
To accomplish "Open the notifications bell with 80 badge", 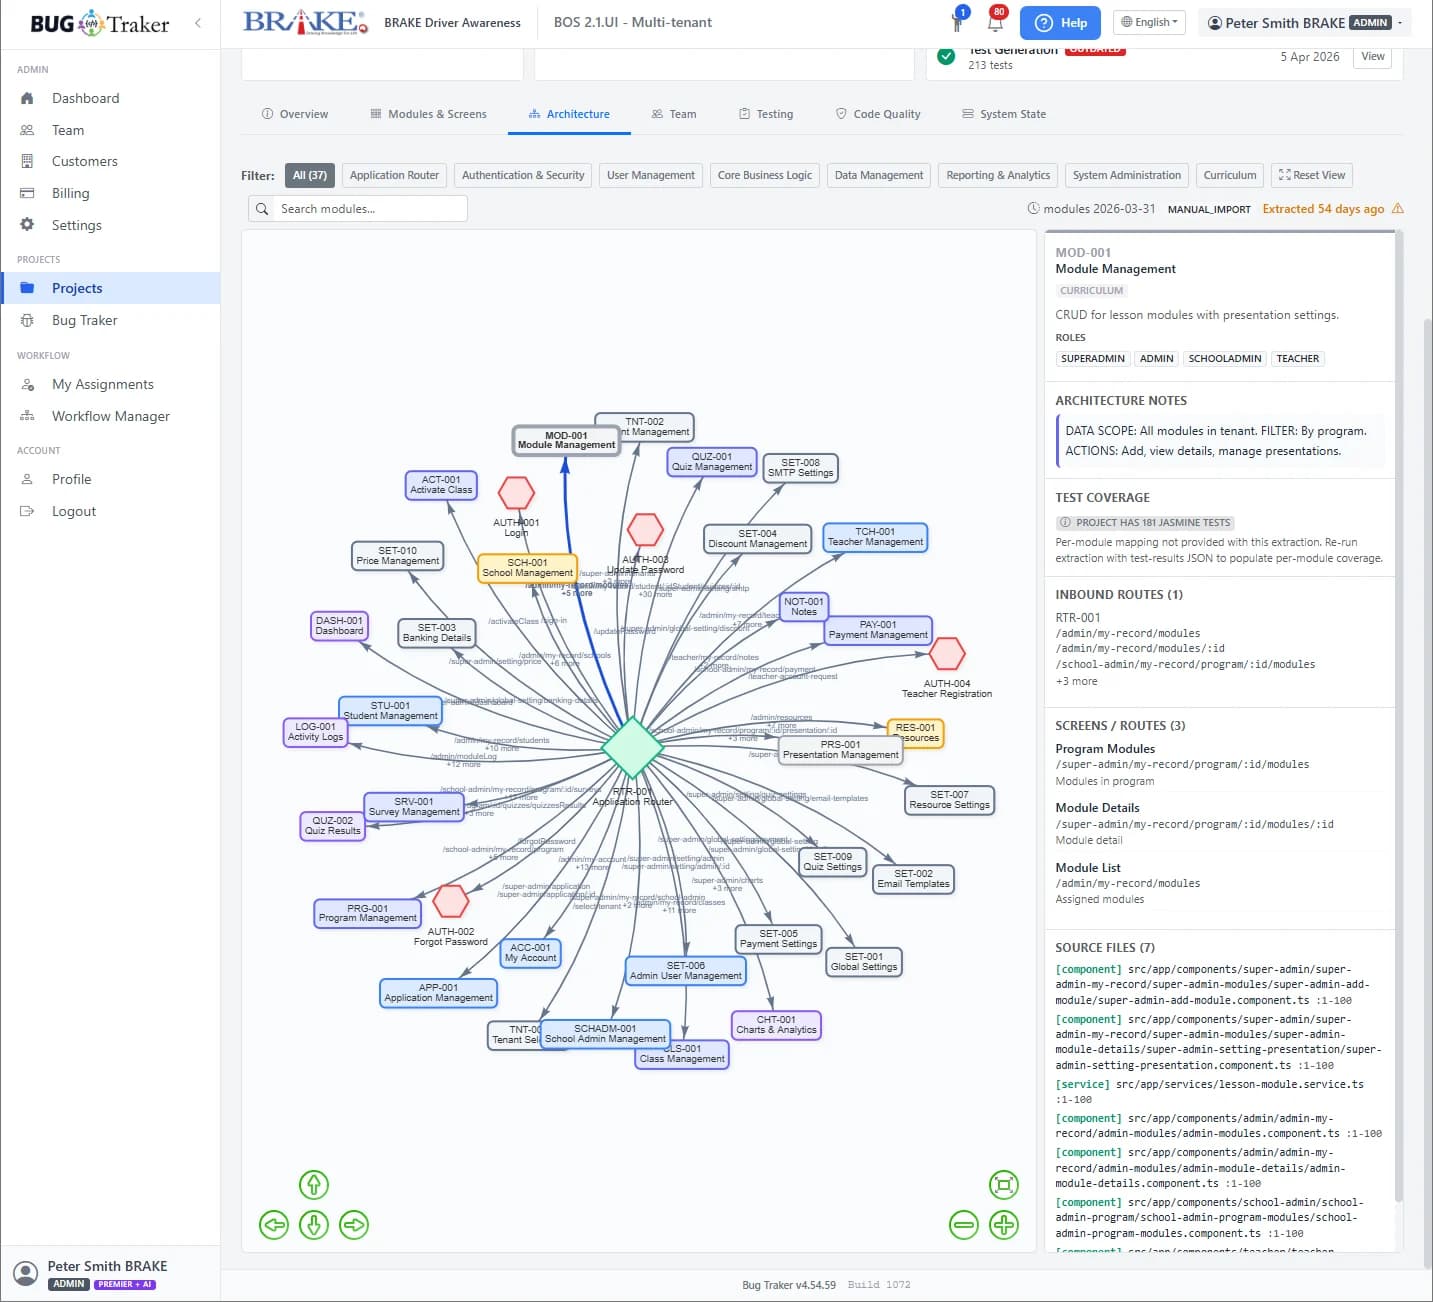I will point(996,22).
